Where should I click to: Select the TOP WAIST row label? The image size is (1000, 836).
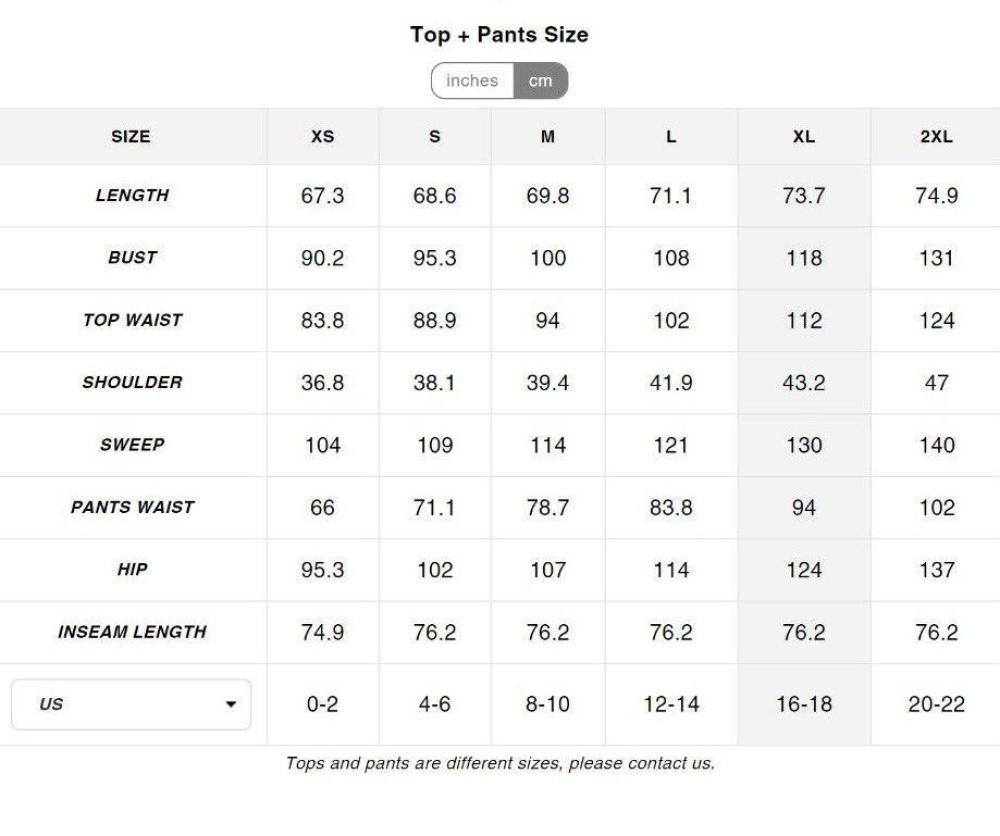(132, 320)
